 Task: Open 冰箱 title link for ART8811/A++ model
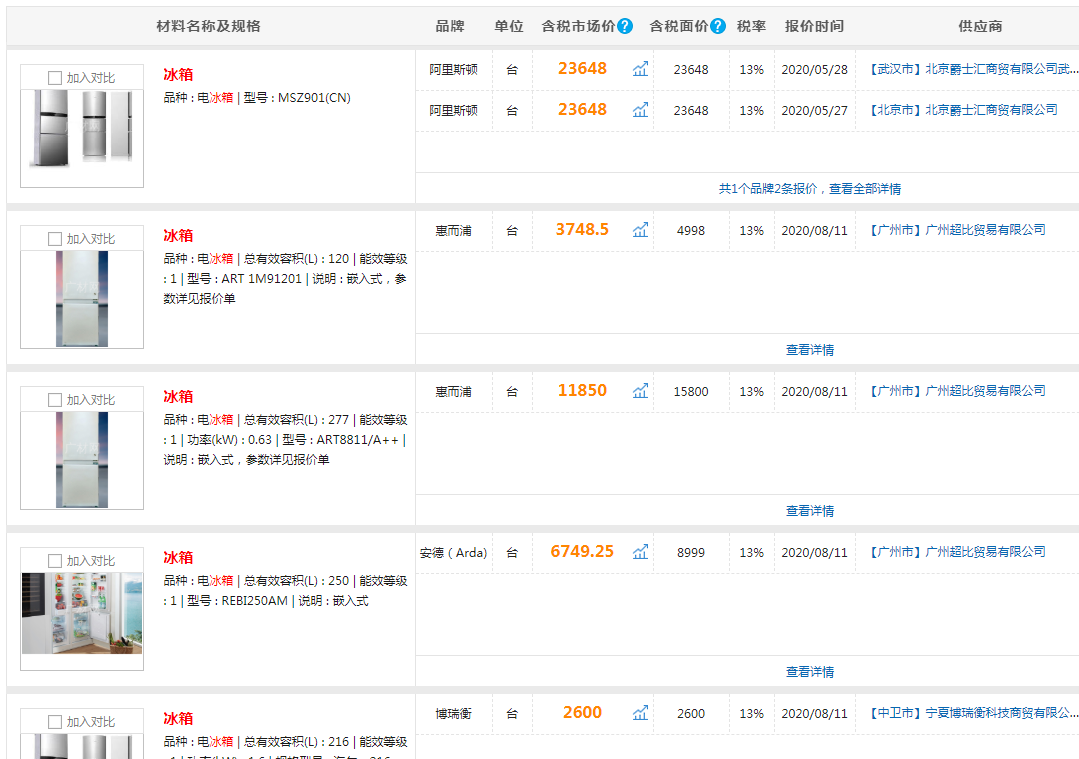tap(178, 397)
